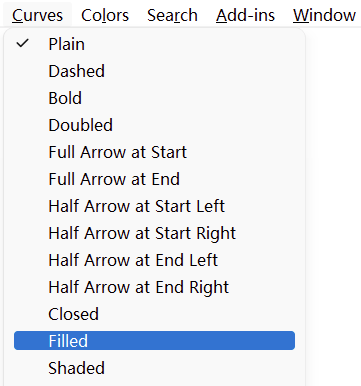Screen dimensions: 361x386
Task: Choose Half Arrow at End Right
Action: (x=154, y=287)
